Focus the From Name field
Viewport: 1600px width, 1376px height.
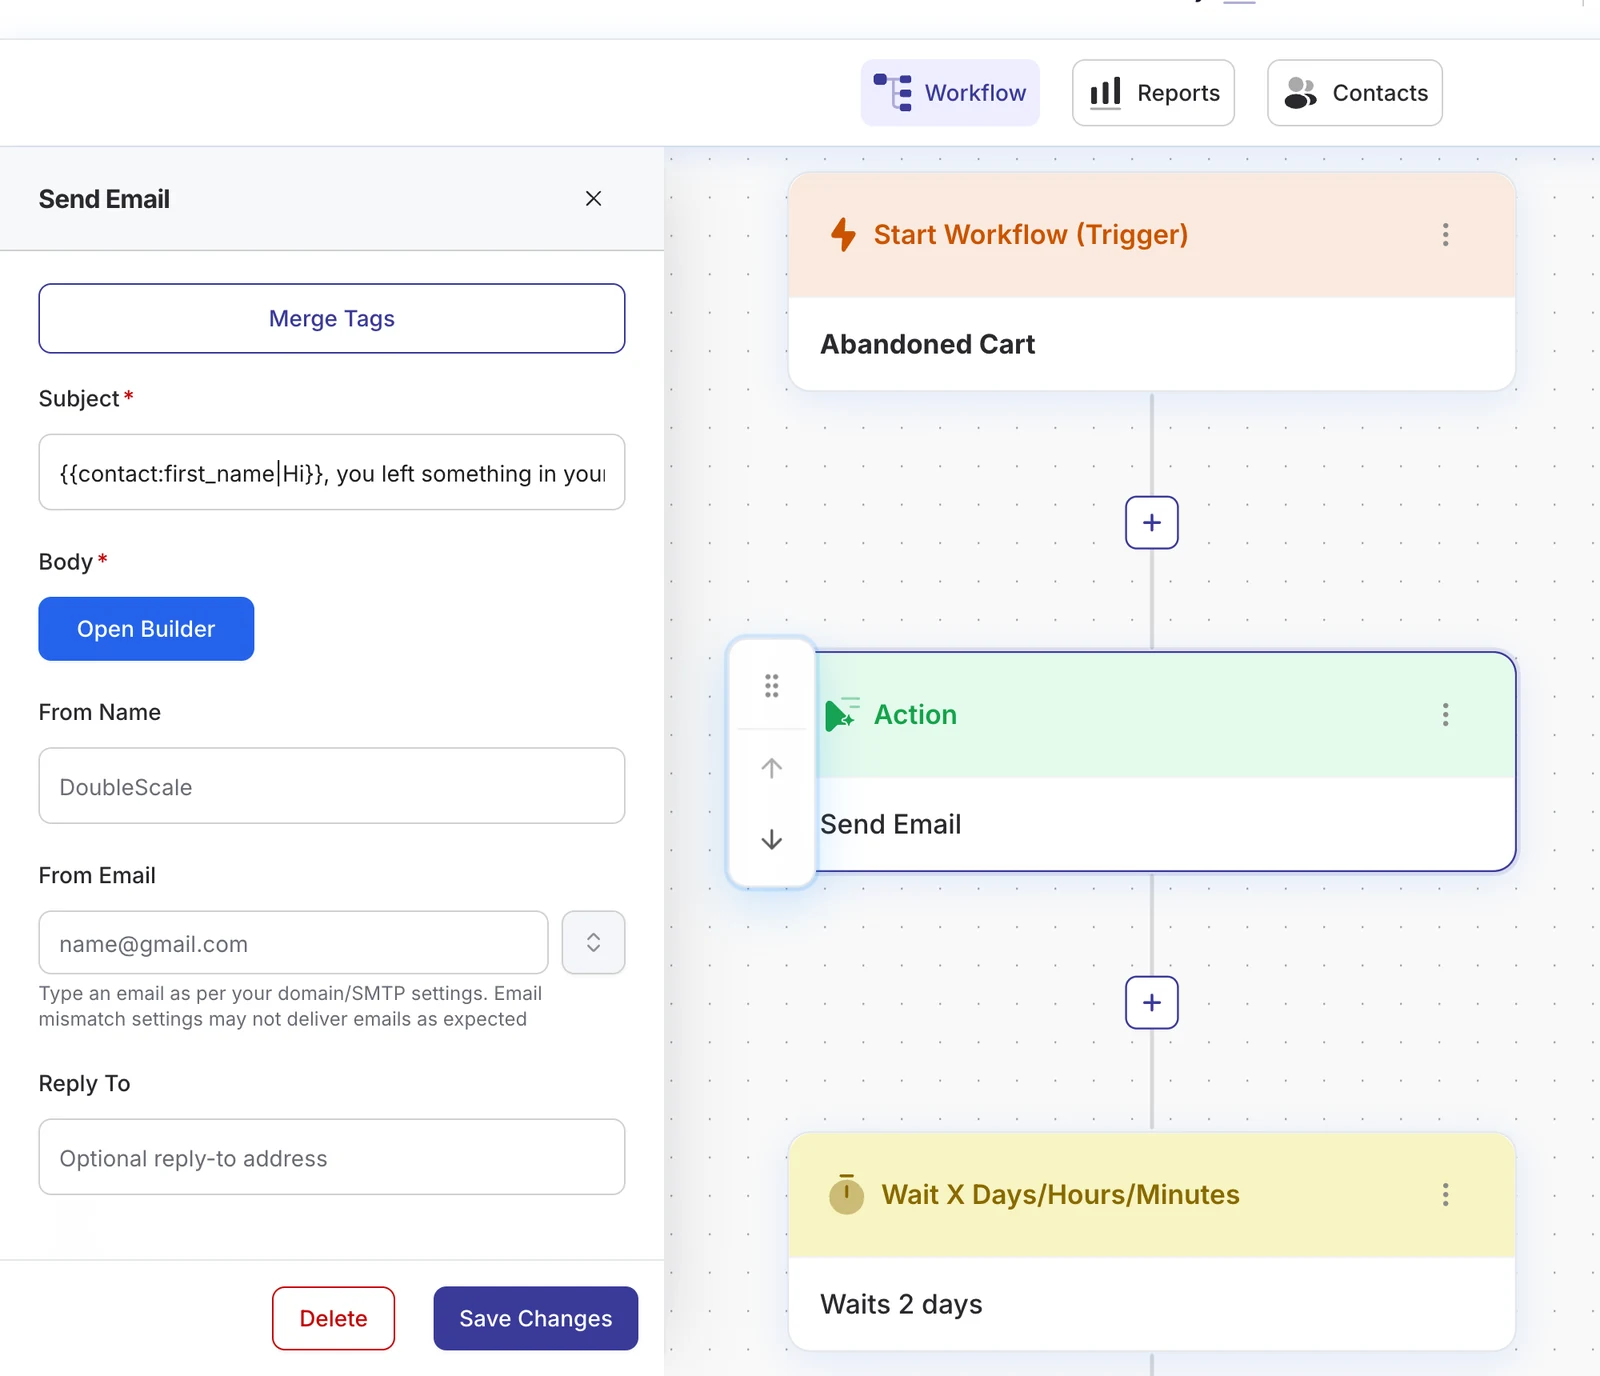tap(332, 786)
